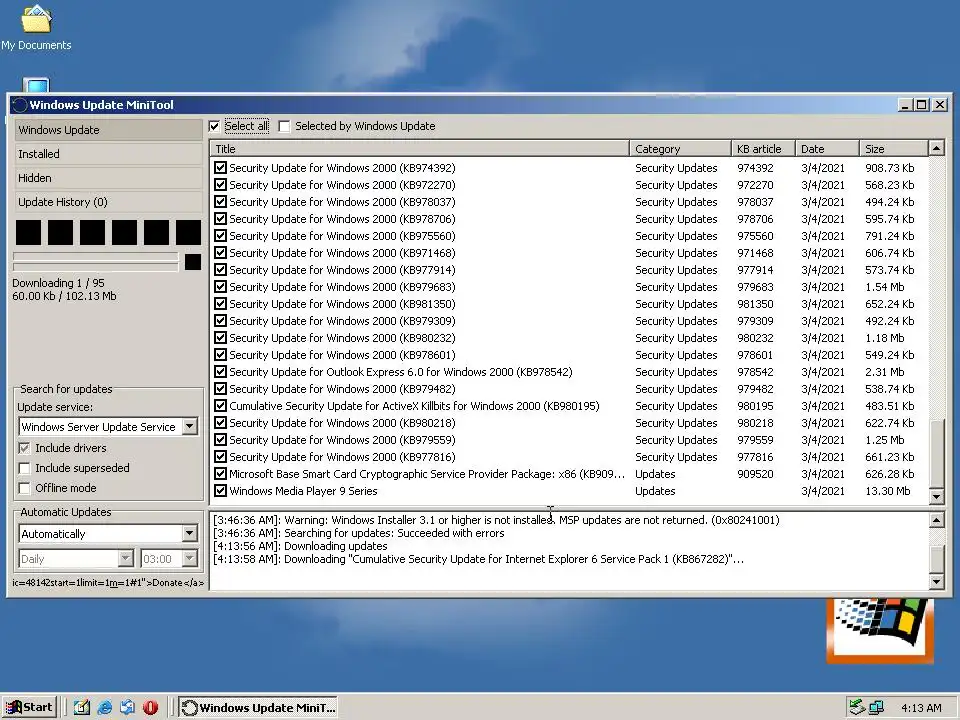960x720 pixels.
Task: Launch Internet Explorer from quick launch
Action: (105, 707)
